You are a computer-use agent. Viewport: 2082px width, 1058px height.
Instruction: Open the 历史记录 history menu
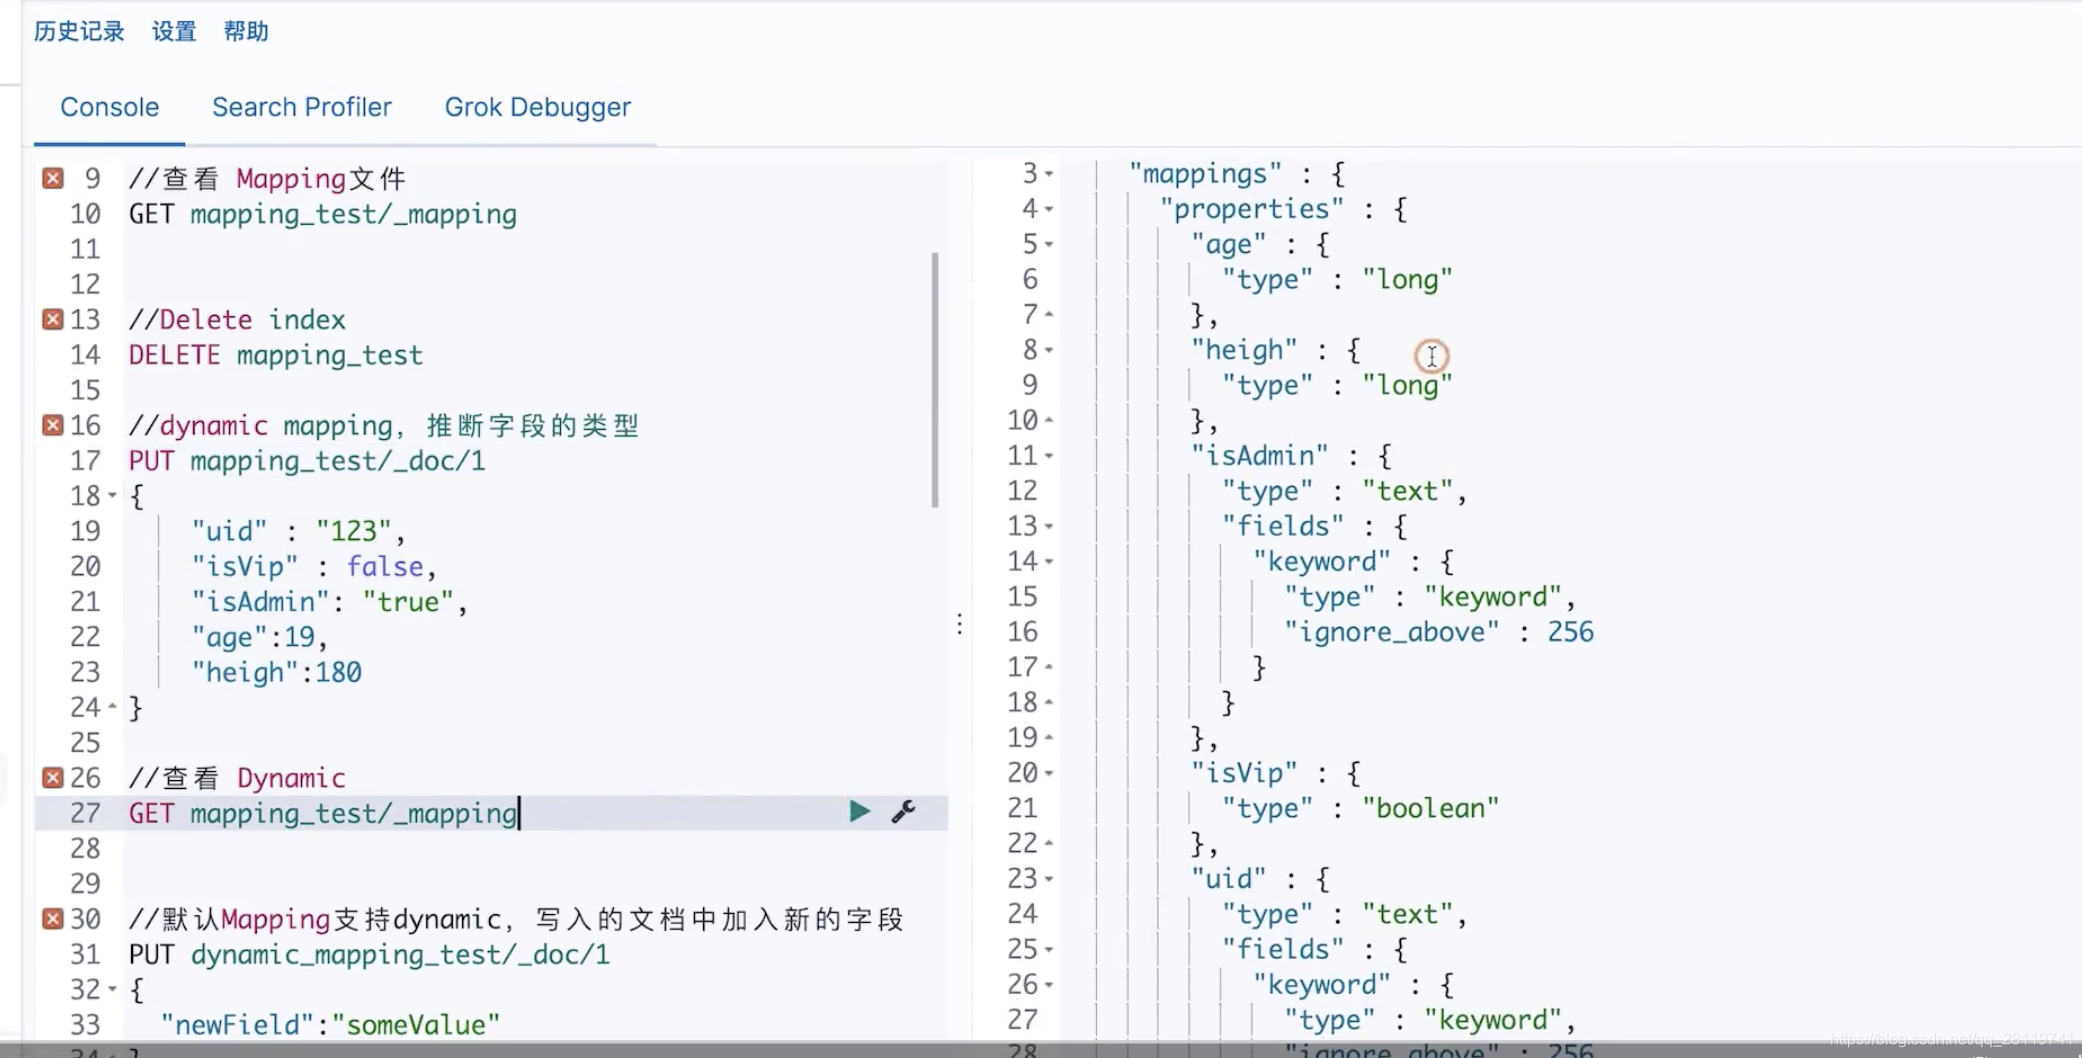pos(78,31)
